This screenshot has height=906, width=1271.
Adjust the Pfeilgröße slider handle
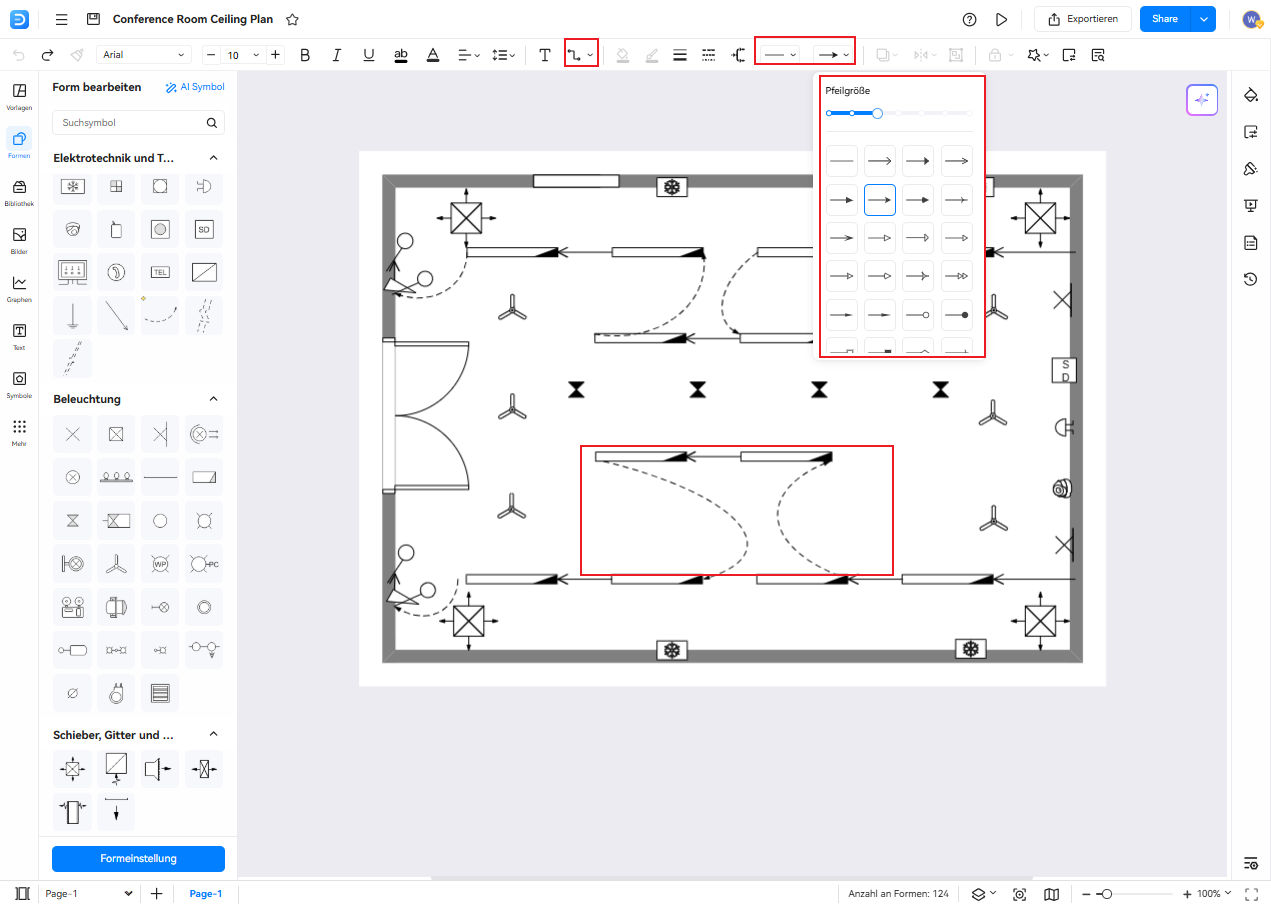pos(877,113)
